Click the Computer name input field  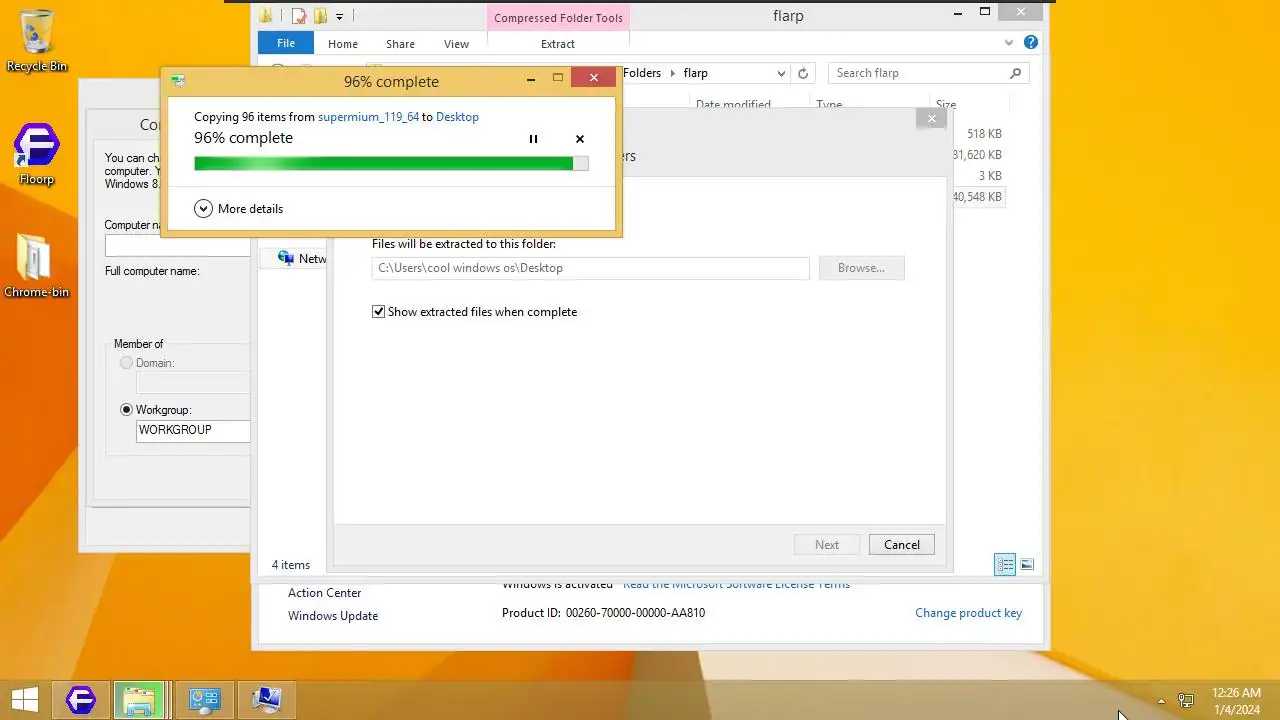[177, 246]
